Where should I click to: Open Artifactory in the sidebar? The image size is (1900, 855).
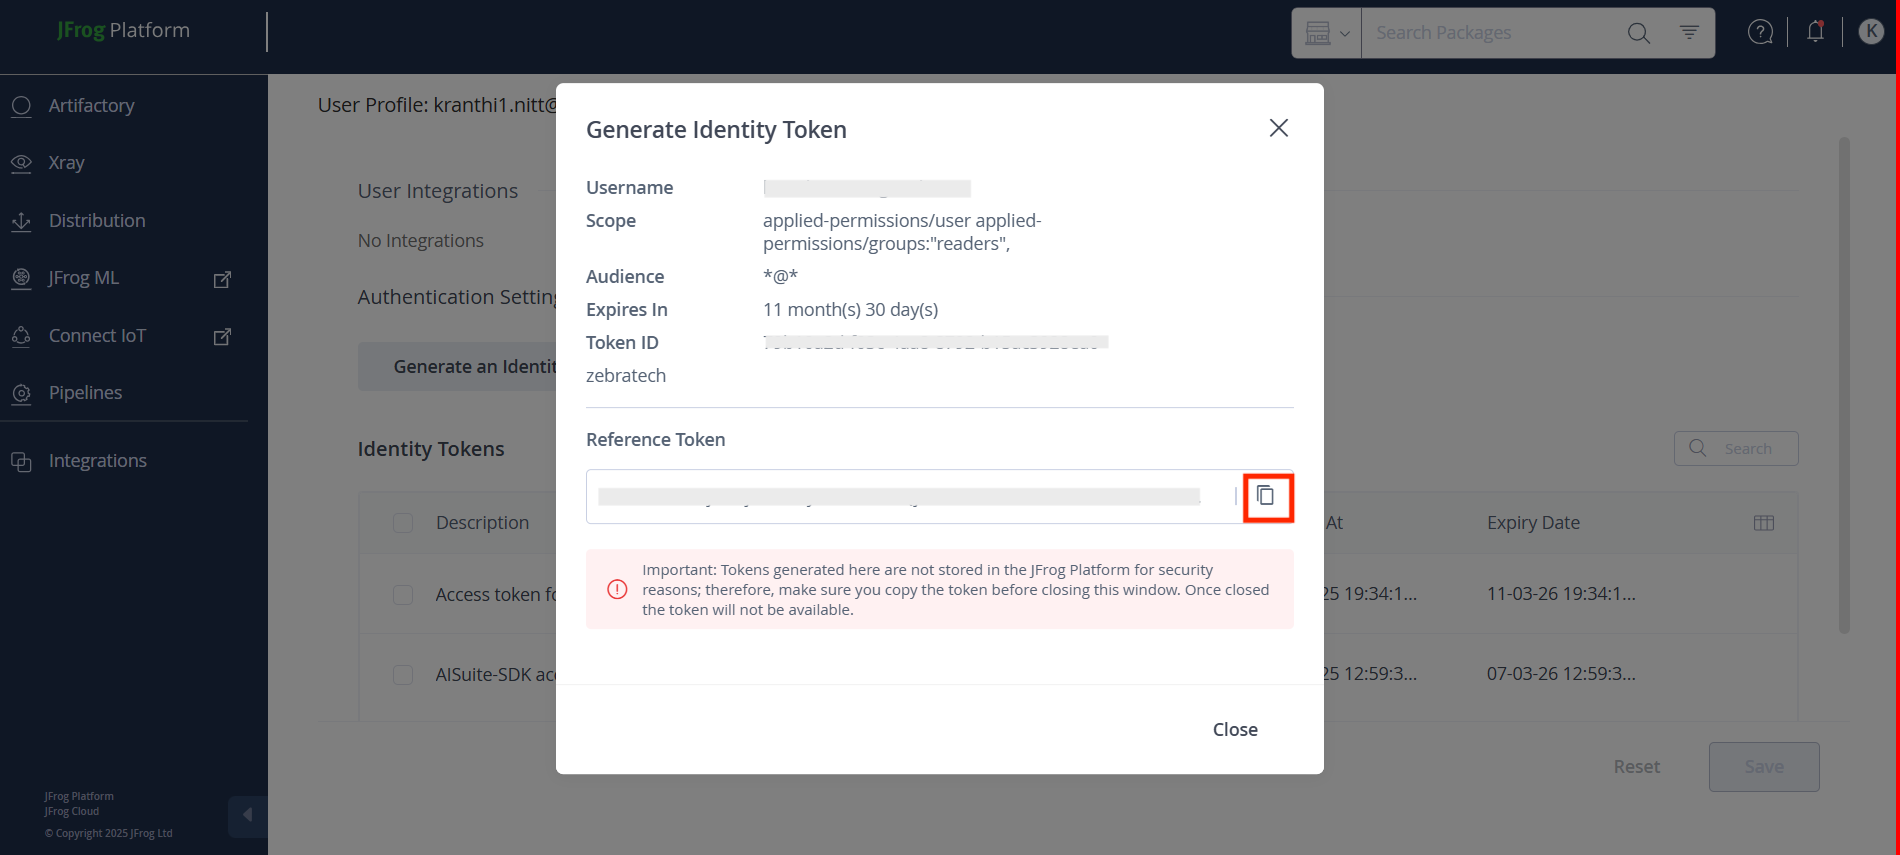(91, 105)
